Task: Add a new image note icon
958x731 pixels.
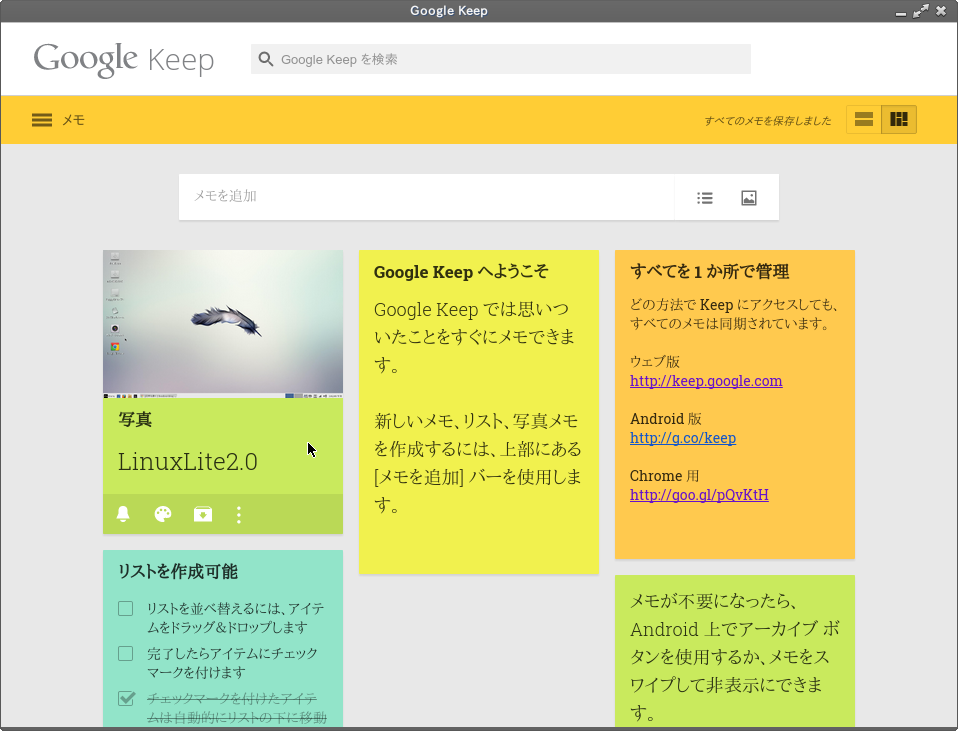Action: click(748, 198)
